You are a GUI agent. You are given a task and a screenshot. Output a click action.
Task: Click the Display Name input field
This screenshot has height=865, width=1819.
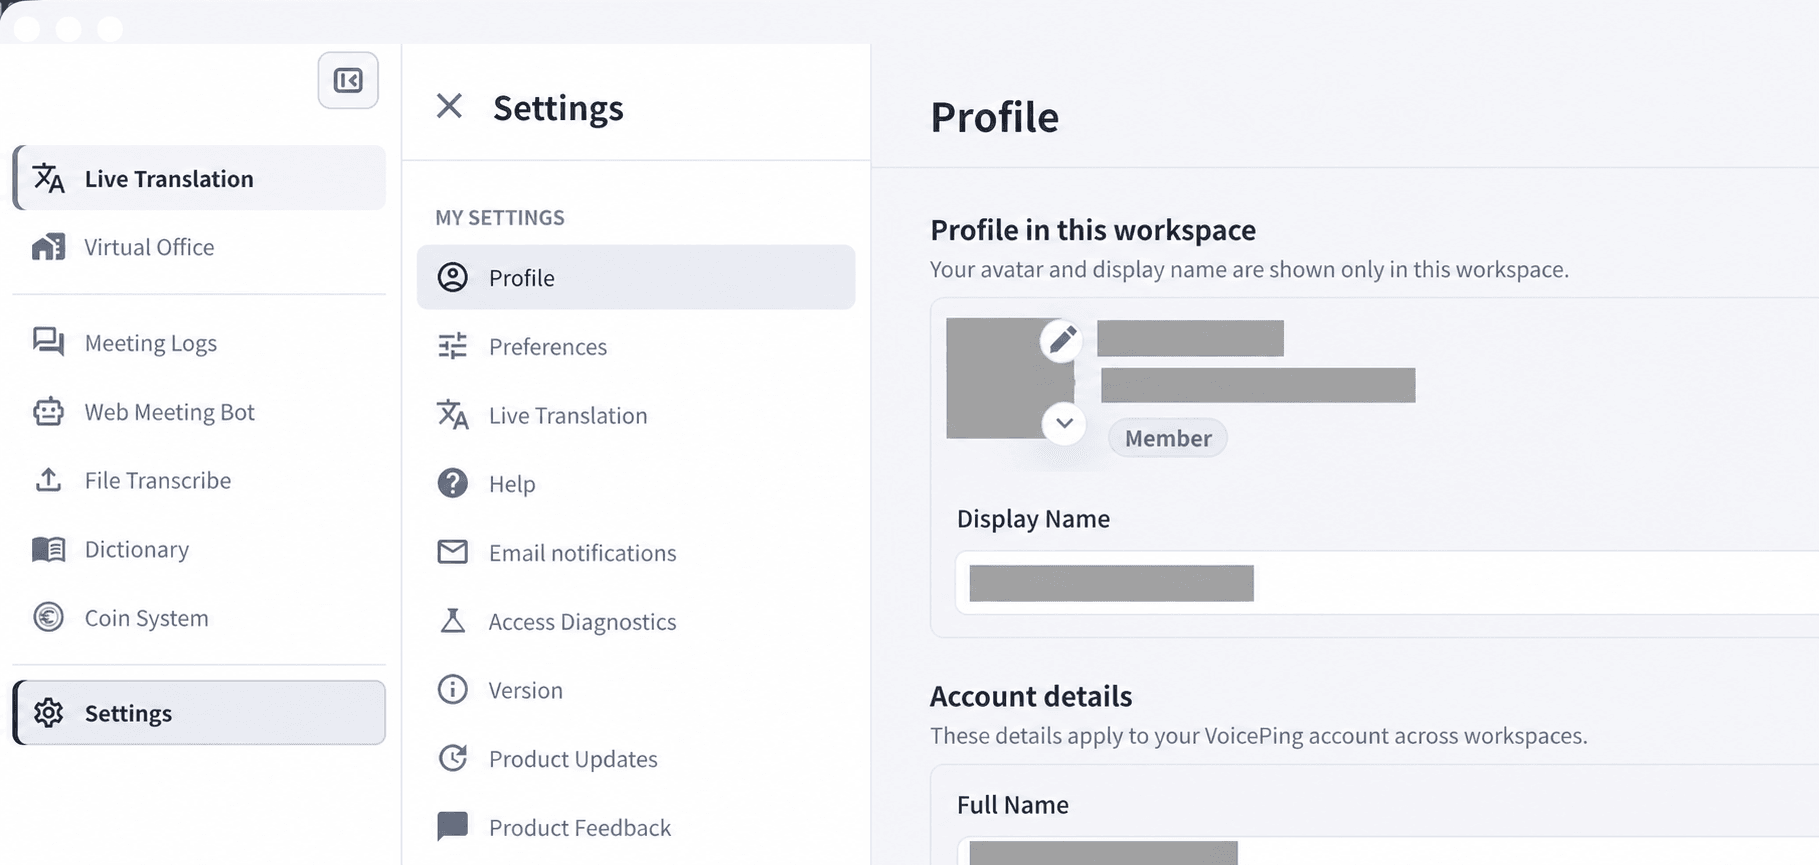click(1387, 582)
